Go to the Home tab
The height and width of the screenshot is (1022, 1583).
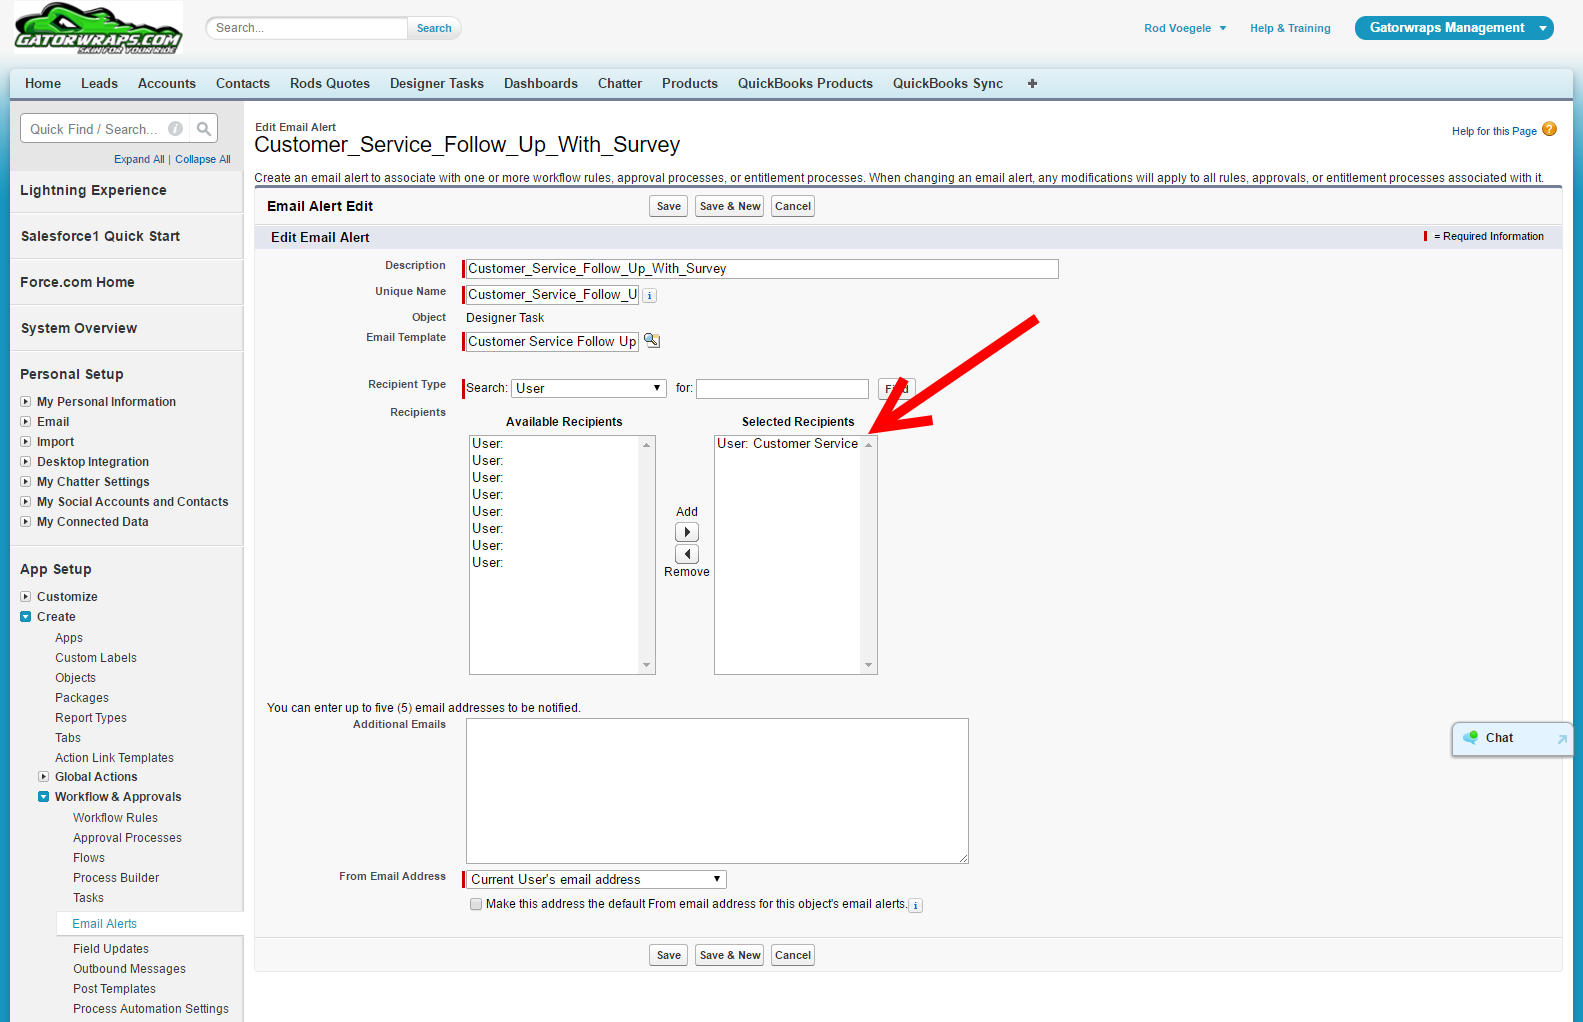43,84
